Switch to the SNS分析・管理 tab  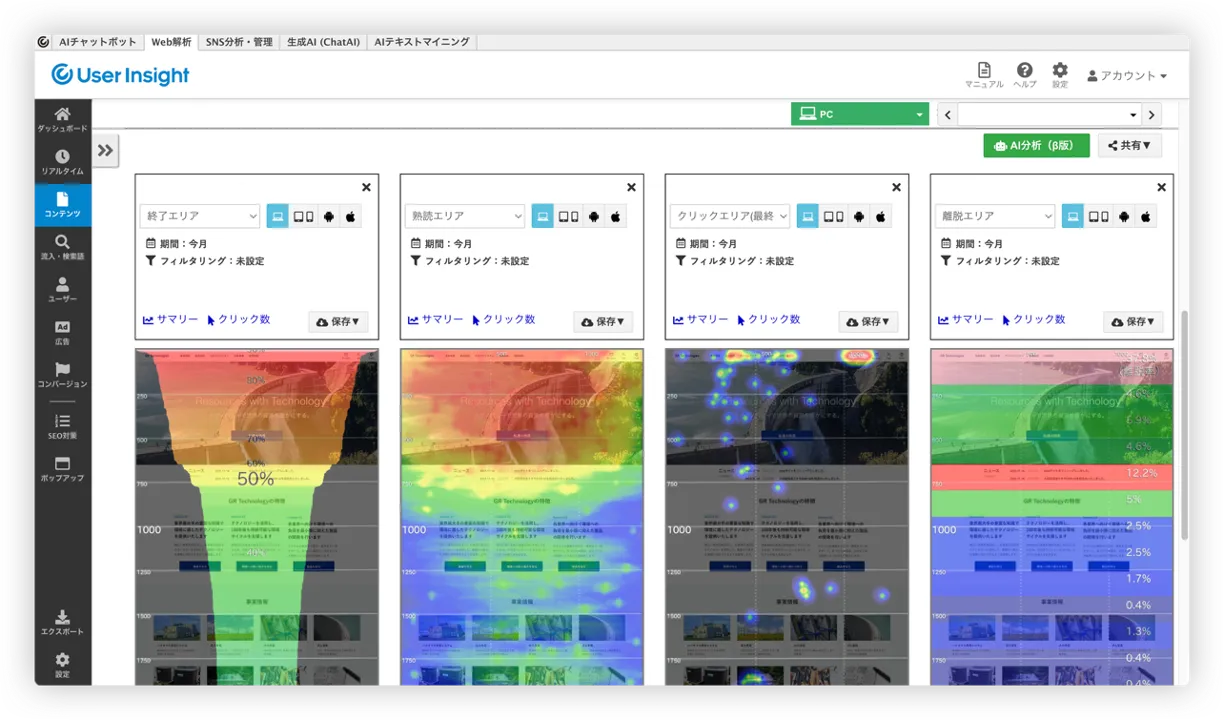pyautogui.click(x=238, y=42)
